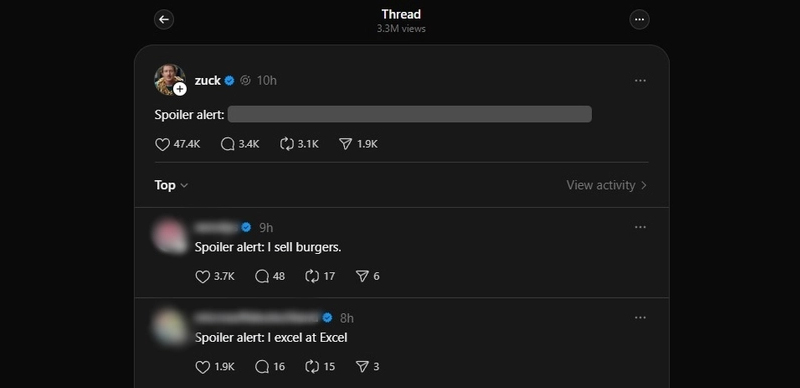Open zuck's profile picture
Viewport: 800px width, 388px height.
169,79
